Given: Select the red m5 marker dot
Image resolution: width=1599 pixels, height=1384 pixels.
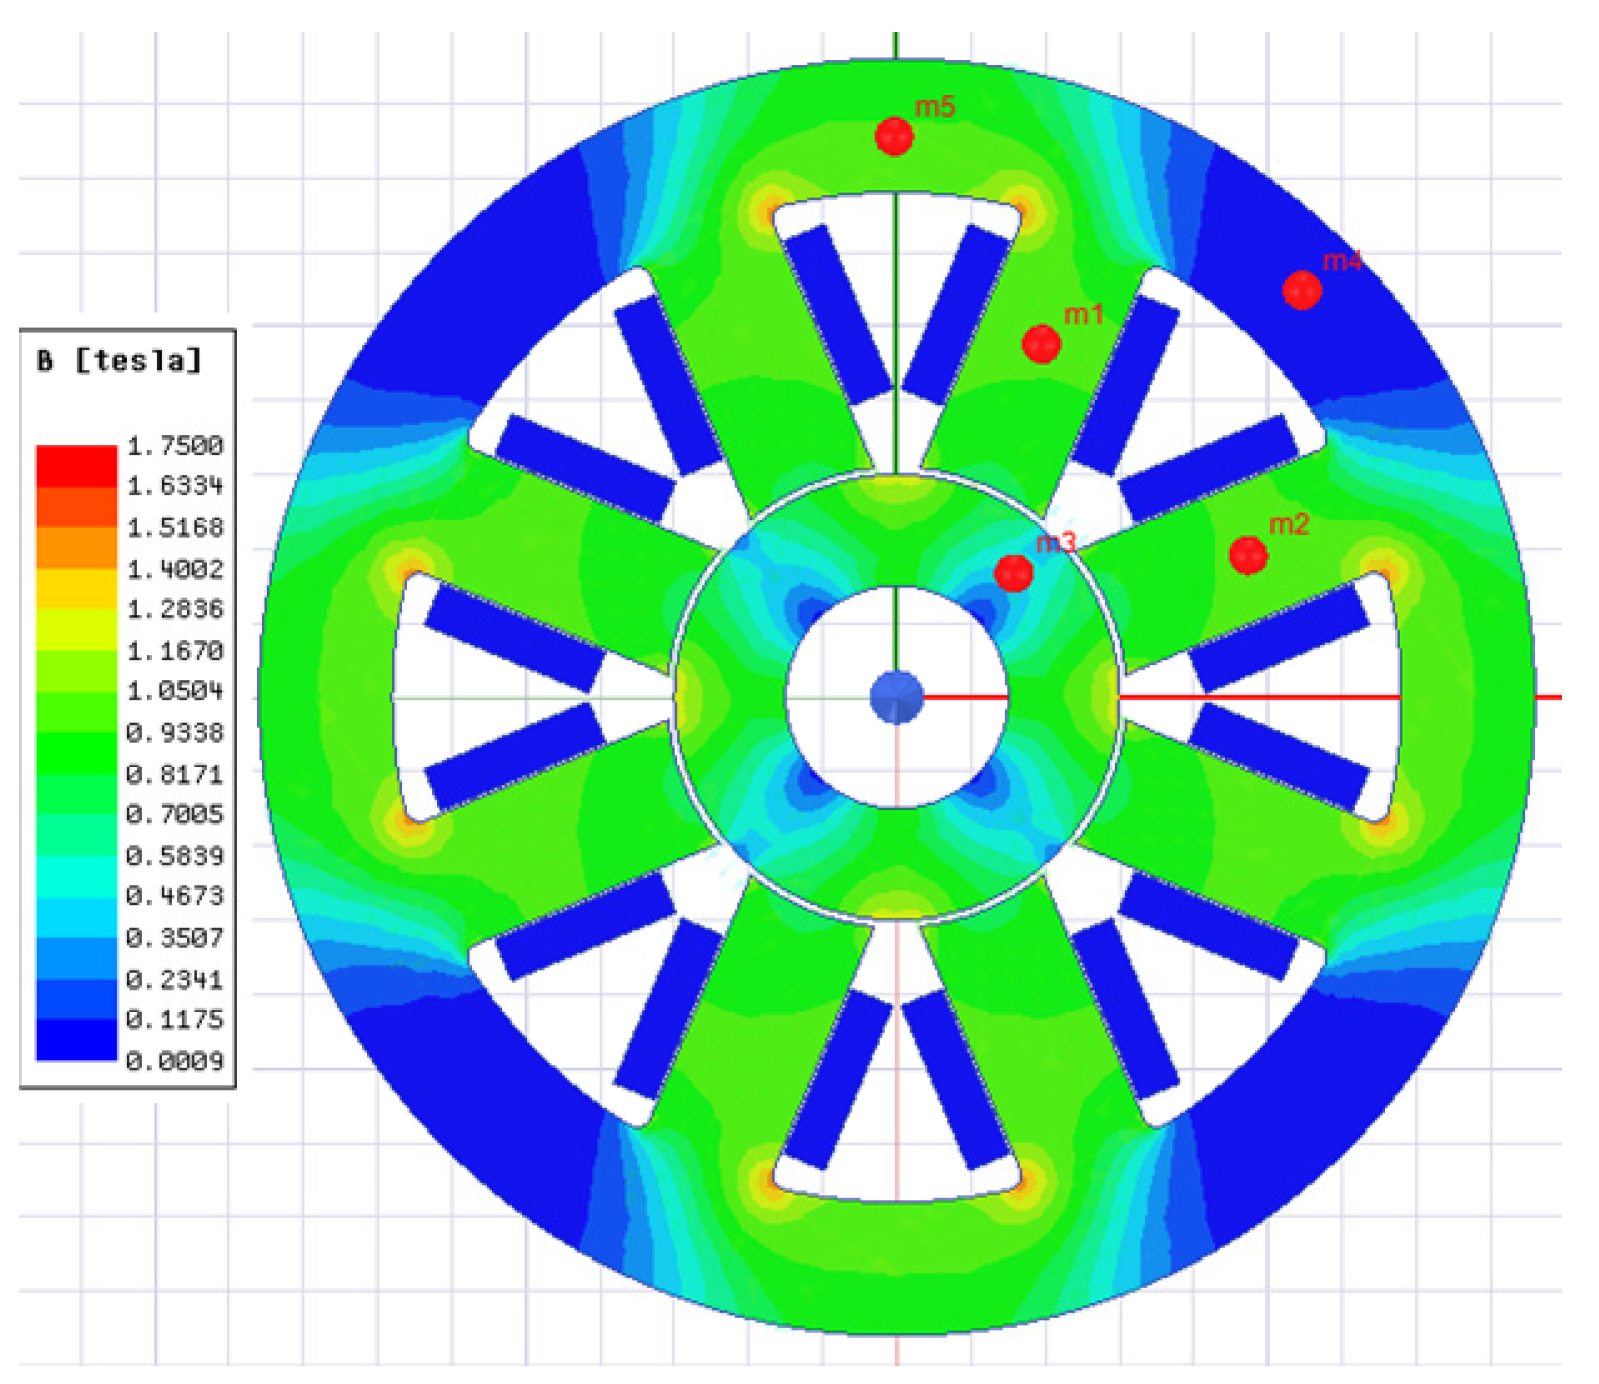Looking at the screenshot, I should tap(894, 136).
